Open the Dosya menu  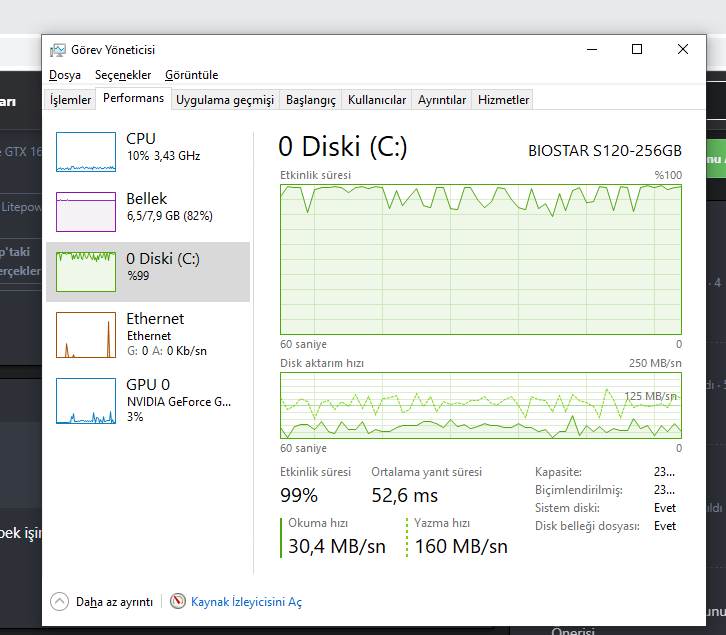tap(65, 75)
